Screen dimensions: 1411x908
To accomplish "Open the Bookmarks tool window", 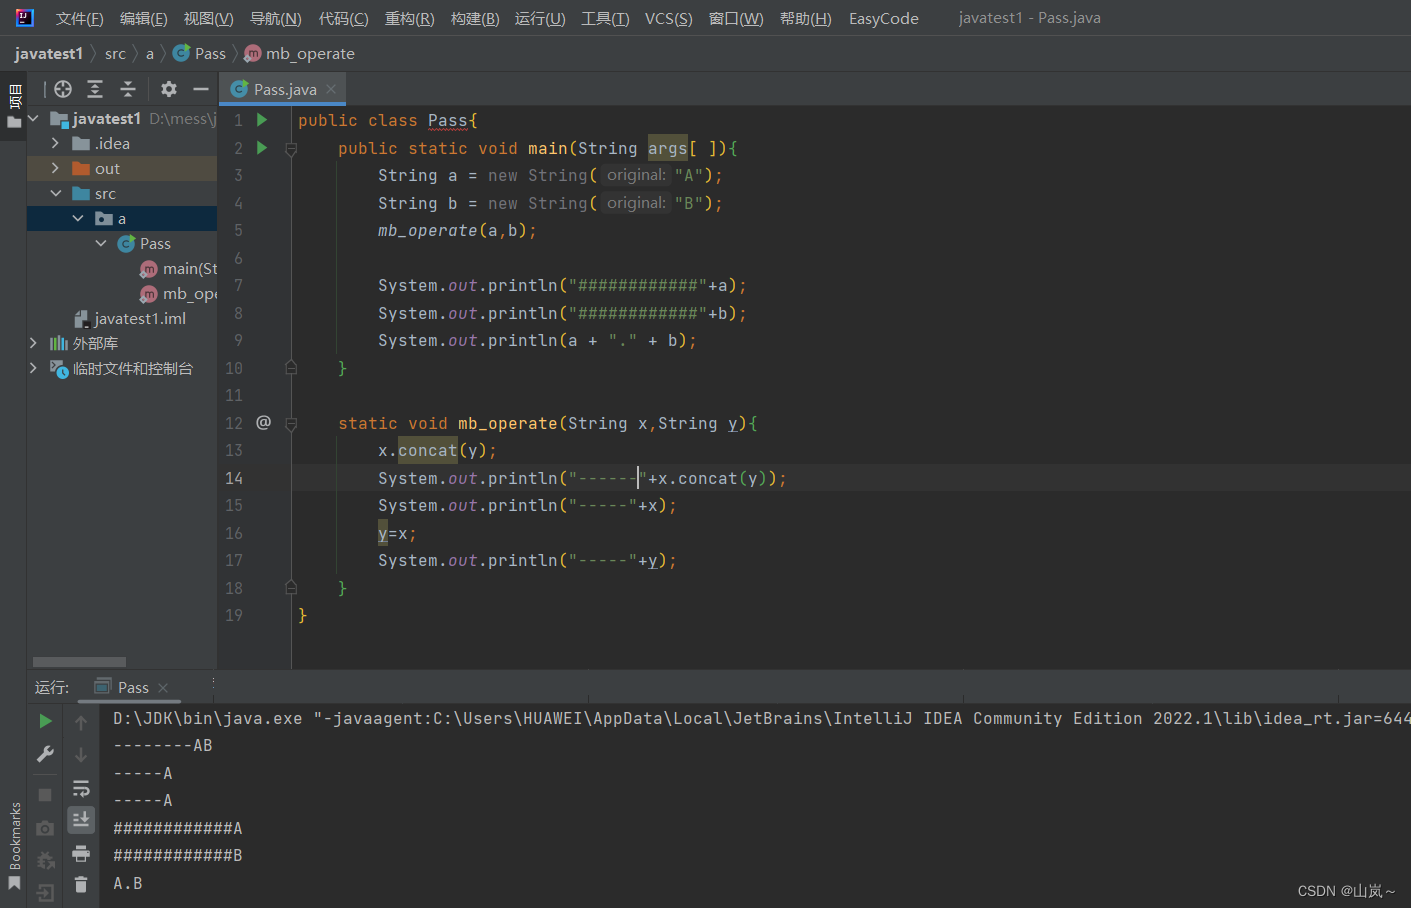I will pyautogui.click(x=14, y=844).
